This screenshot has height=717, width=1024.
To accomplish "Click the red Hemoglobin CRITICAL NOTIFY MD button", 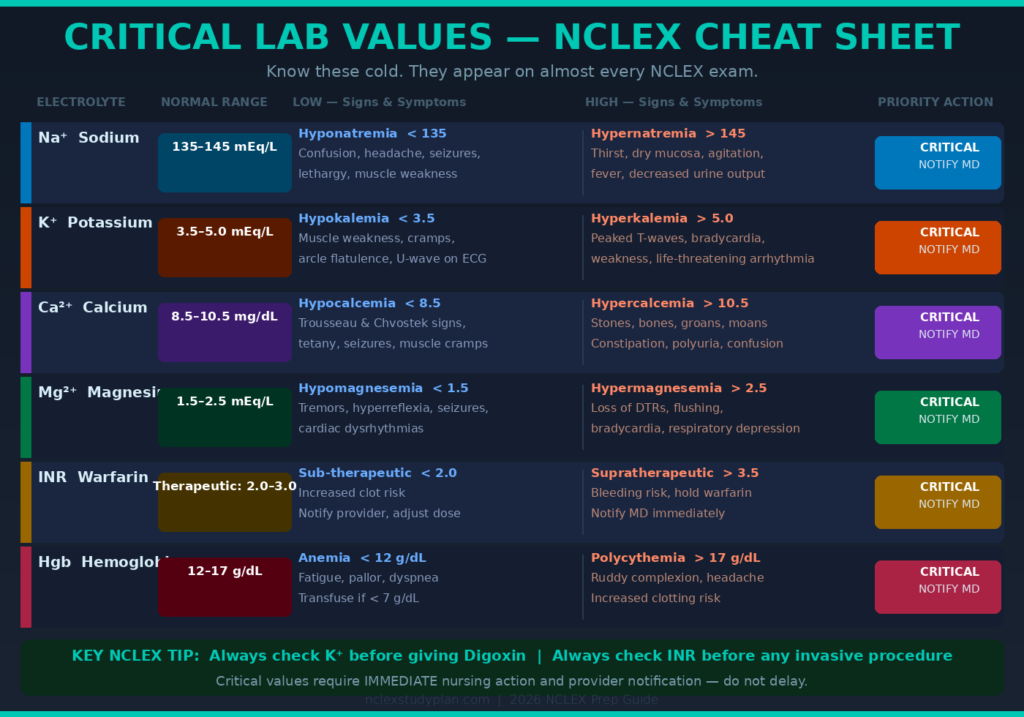I will [x=937, y=587].
